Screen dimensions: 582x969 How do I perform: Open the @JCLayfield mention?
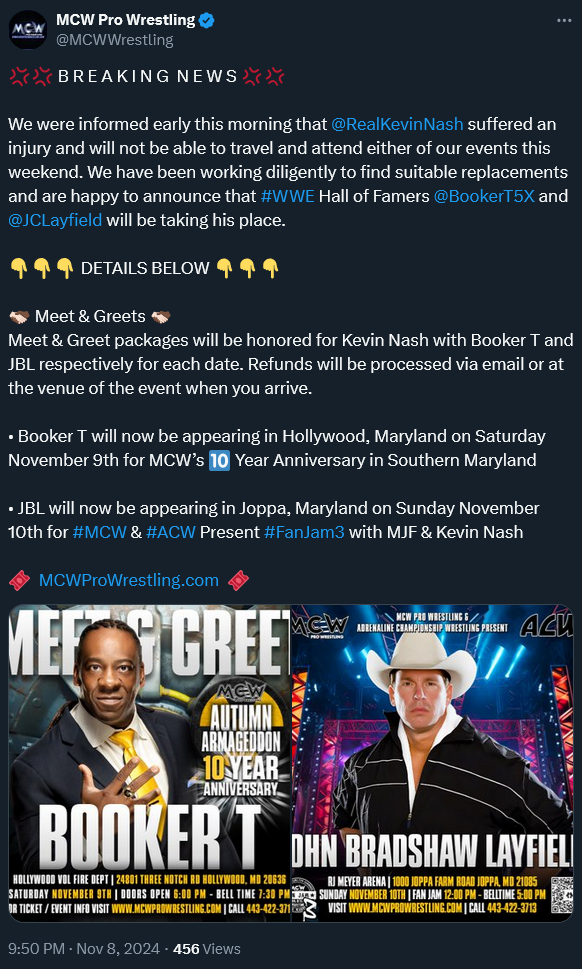tap(55, 221)
